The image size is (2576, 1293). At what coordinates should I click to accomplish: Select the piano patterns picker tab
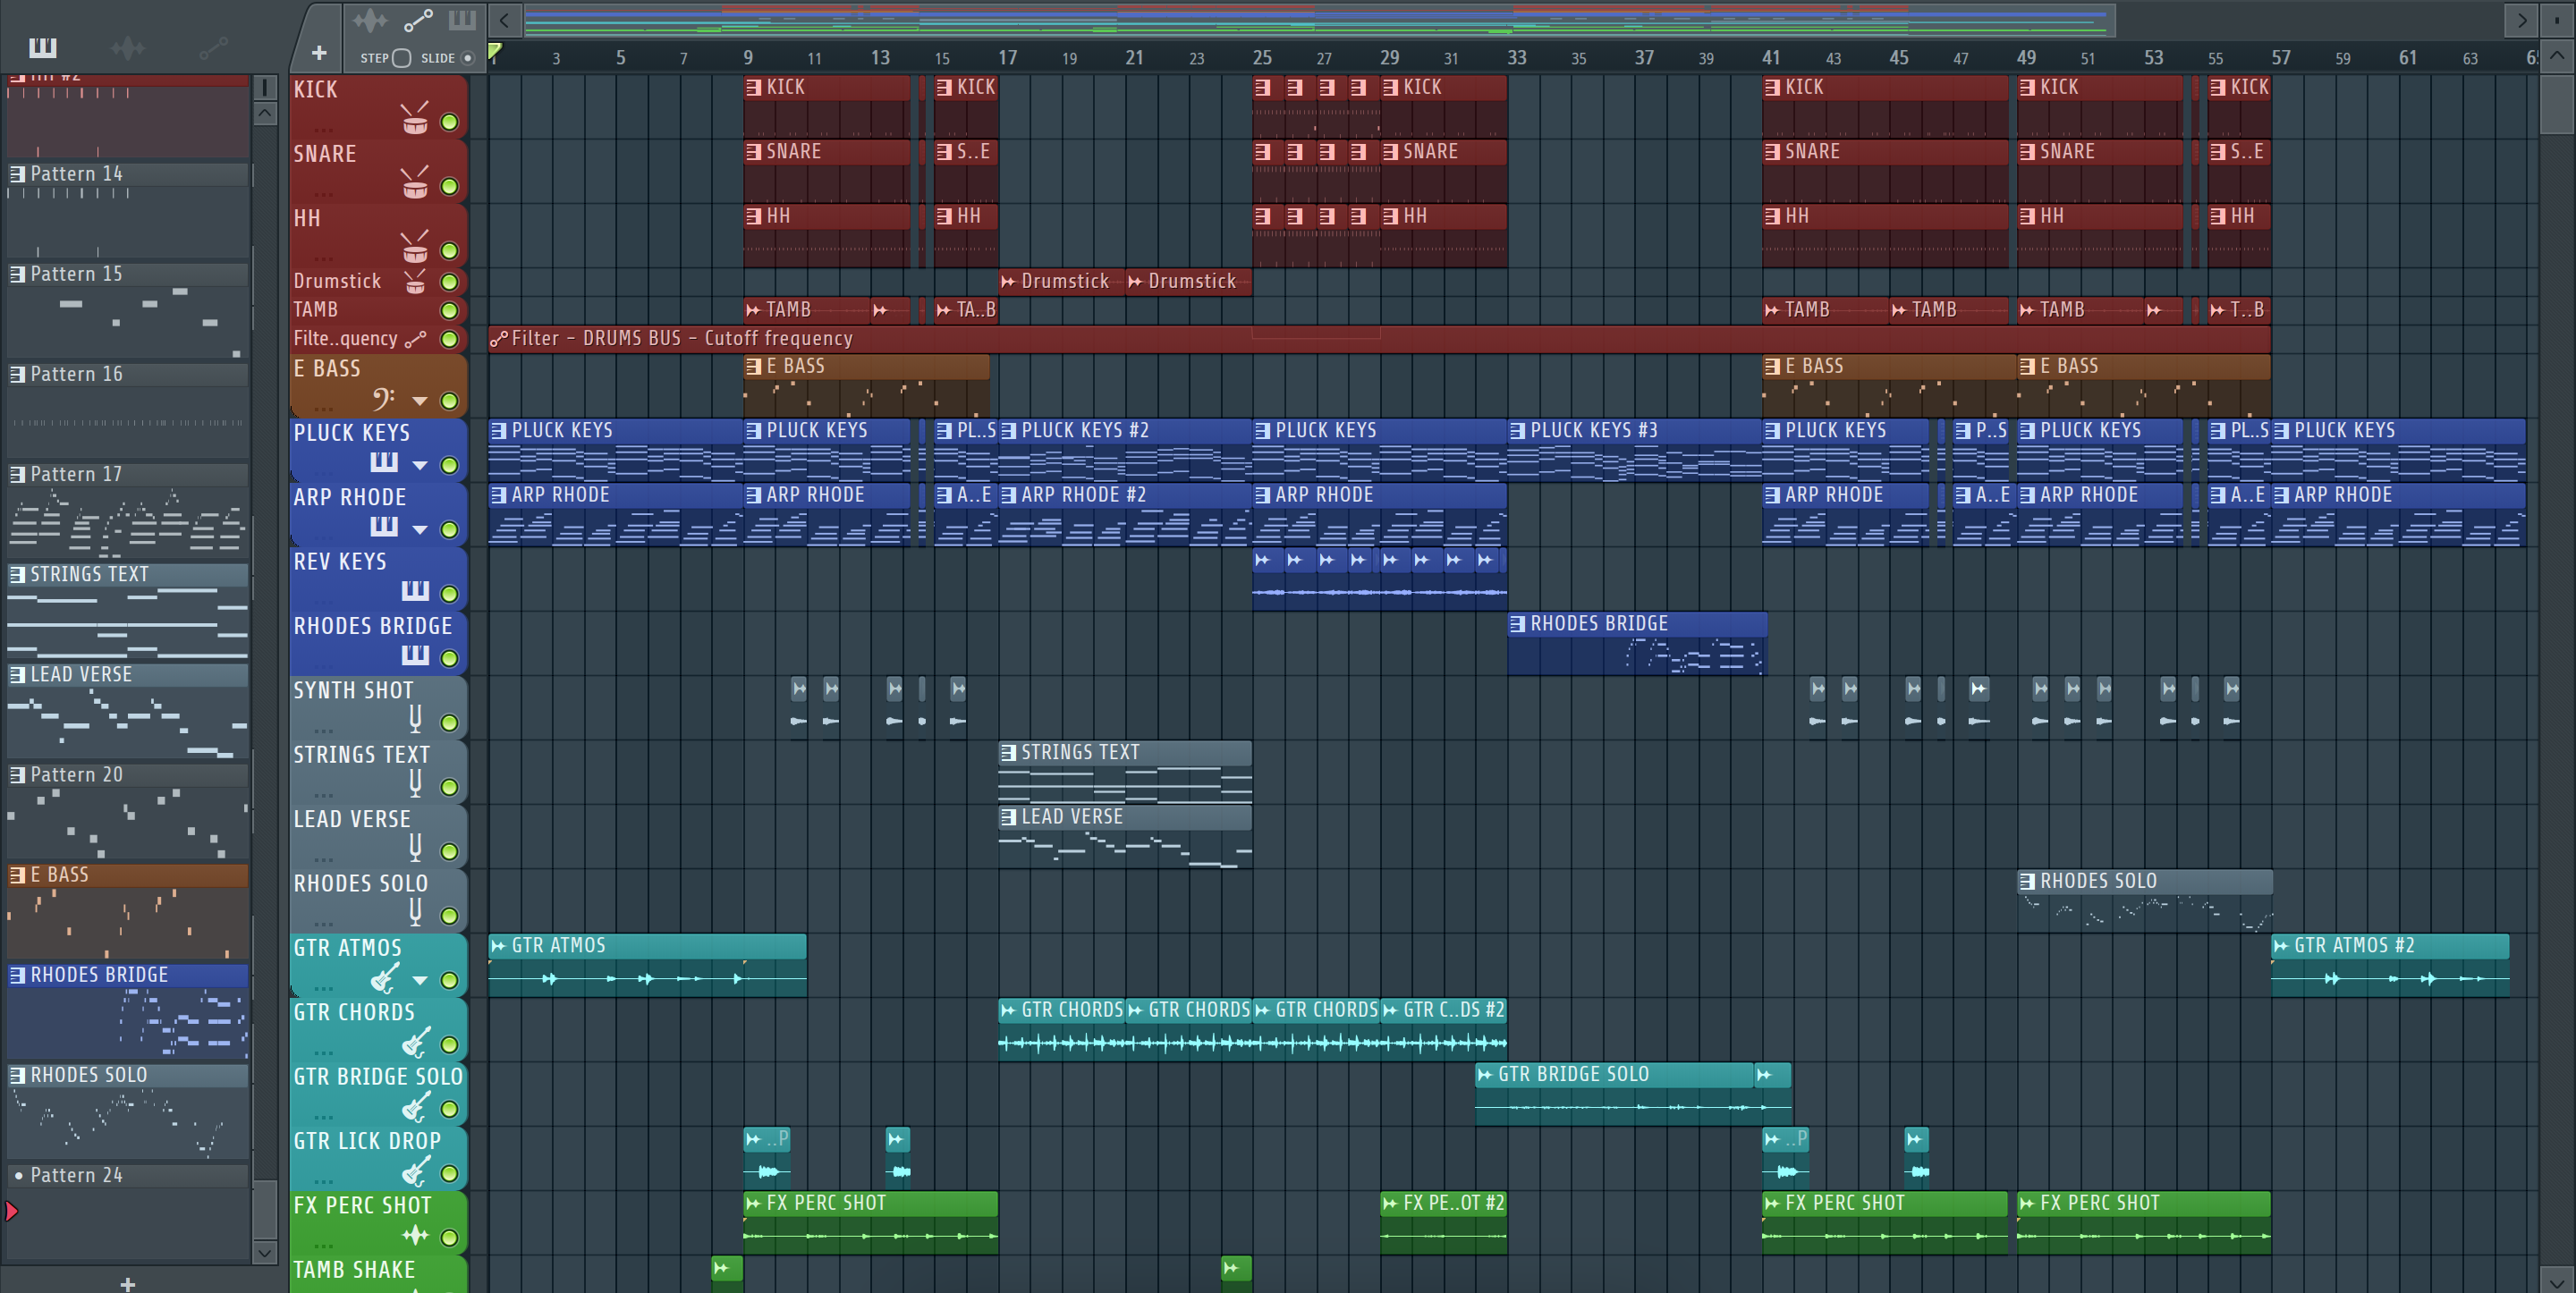point(43,47)
